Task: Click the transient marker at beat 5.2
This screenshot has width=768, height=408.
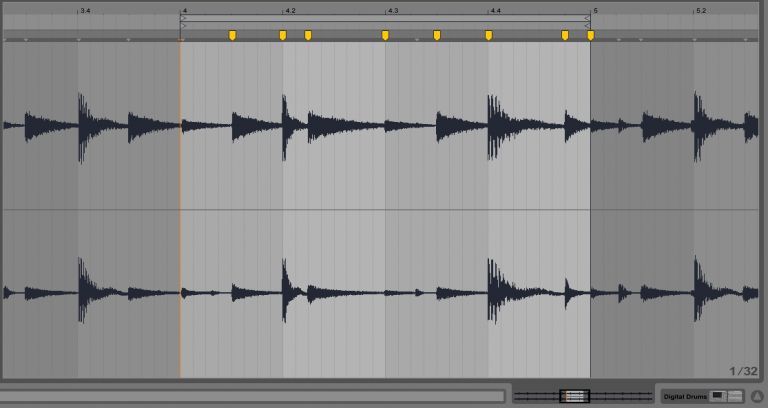Action: coord(694,40)
